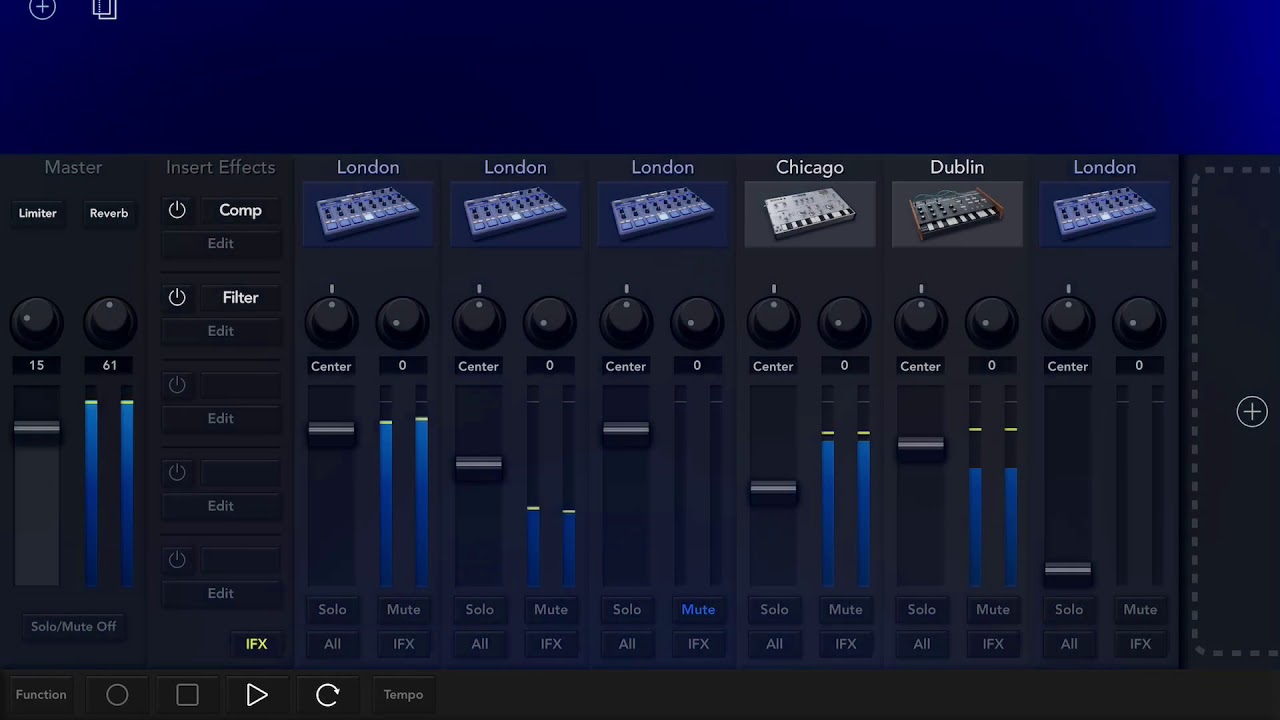The height and width of the screenshot is (720, 1280).
Task: Toggle the master Reverb
Action: 109,213
